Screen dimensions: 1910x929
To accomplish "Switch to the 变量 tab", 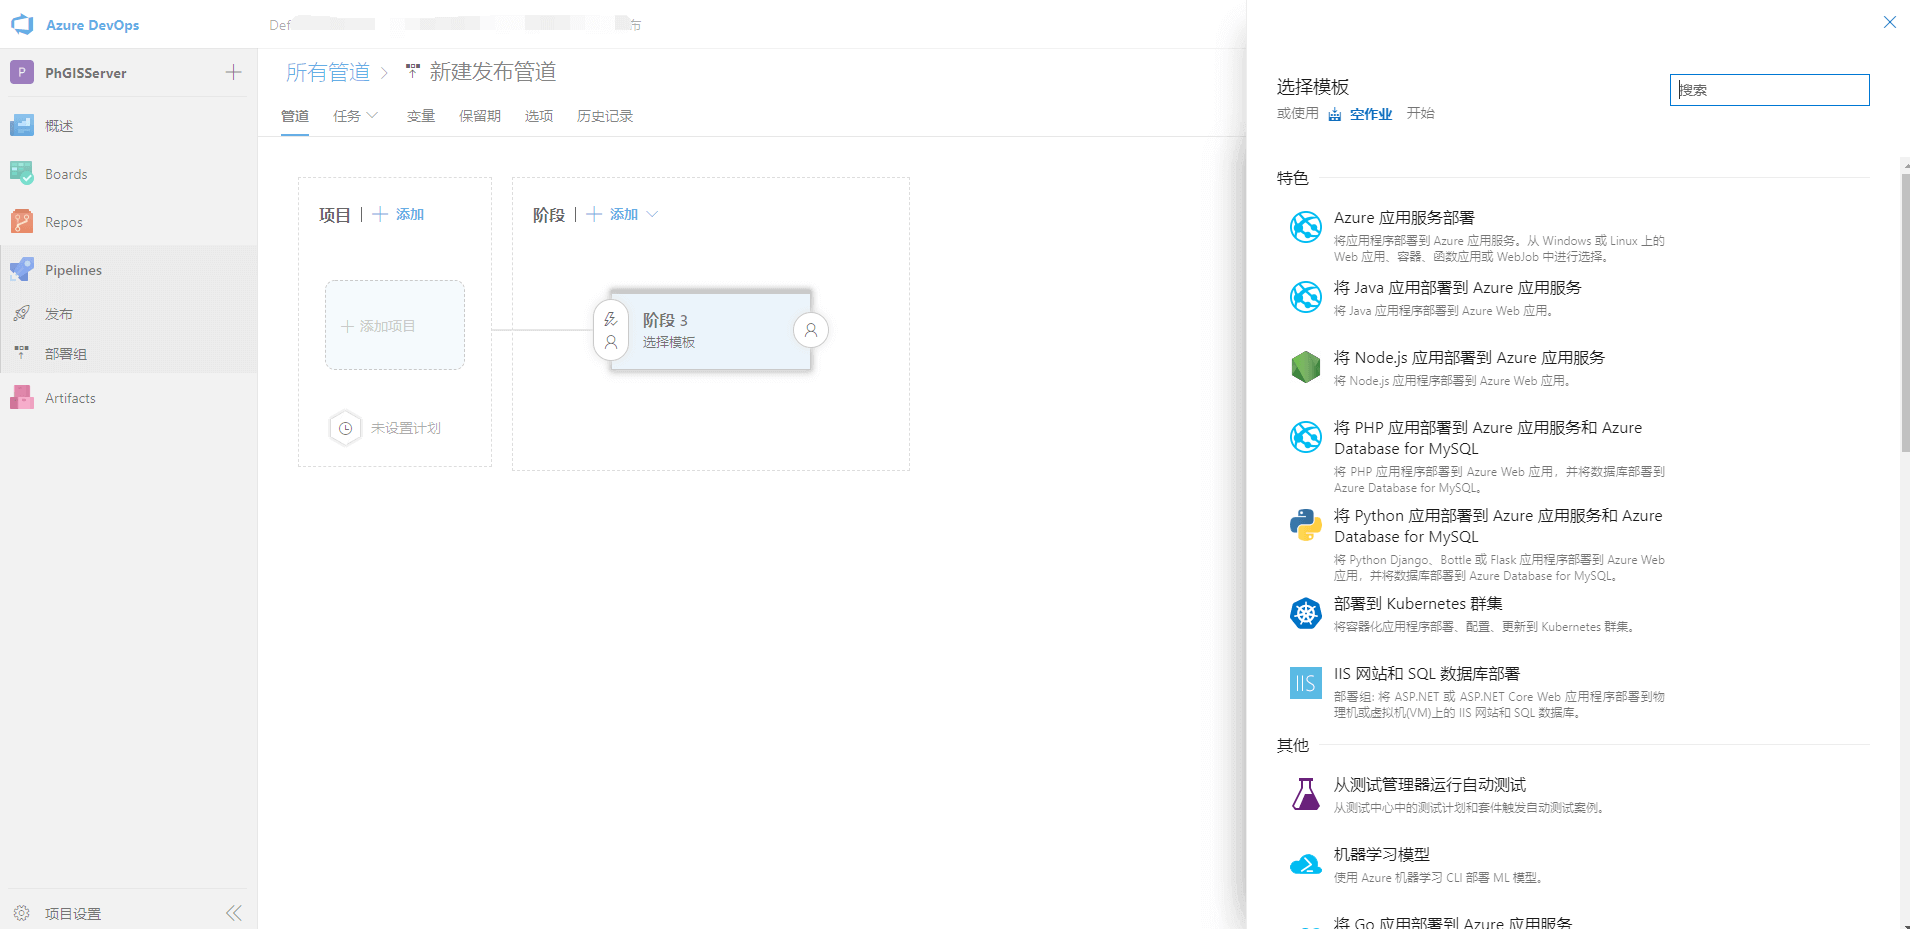I will pos(420,116).
